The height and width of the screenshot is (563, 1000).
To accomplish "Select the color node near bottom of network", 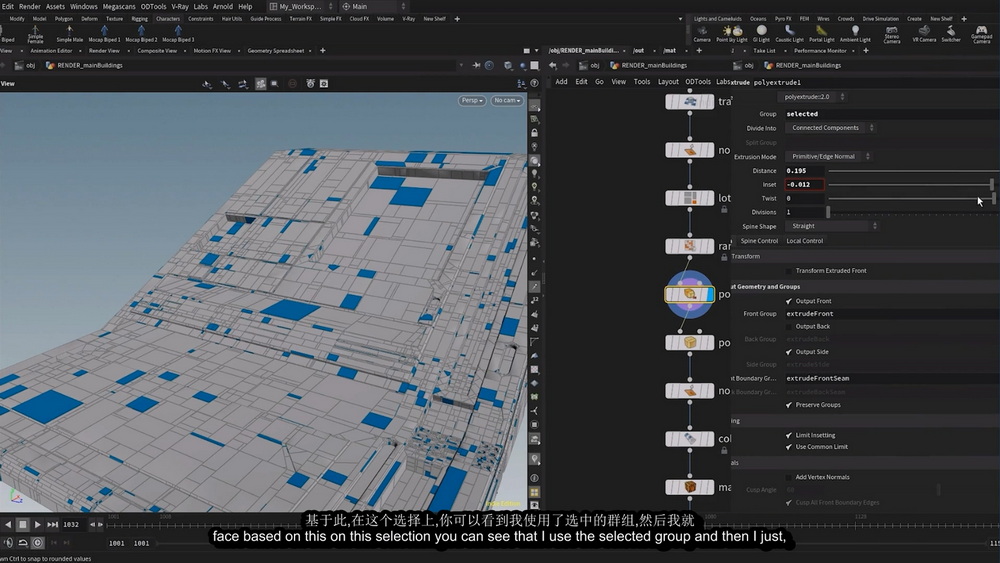I will pos(689,439).
